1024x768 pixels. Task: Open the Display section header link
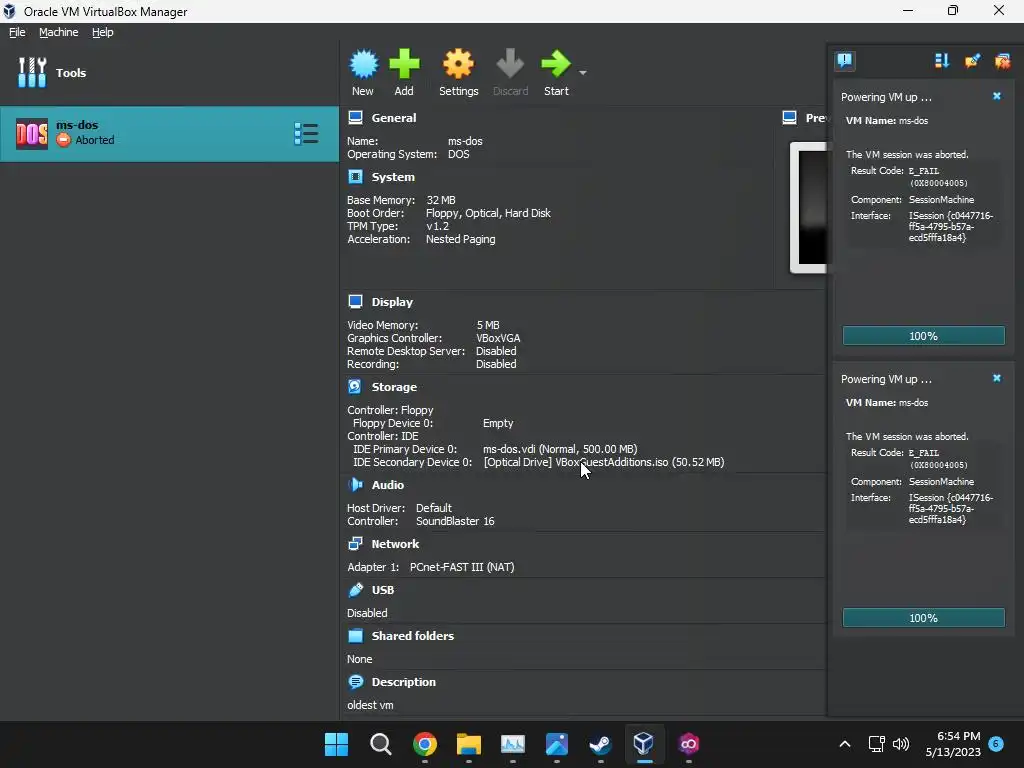[x=392, y=302]
